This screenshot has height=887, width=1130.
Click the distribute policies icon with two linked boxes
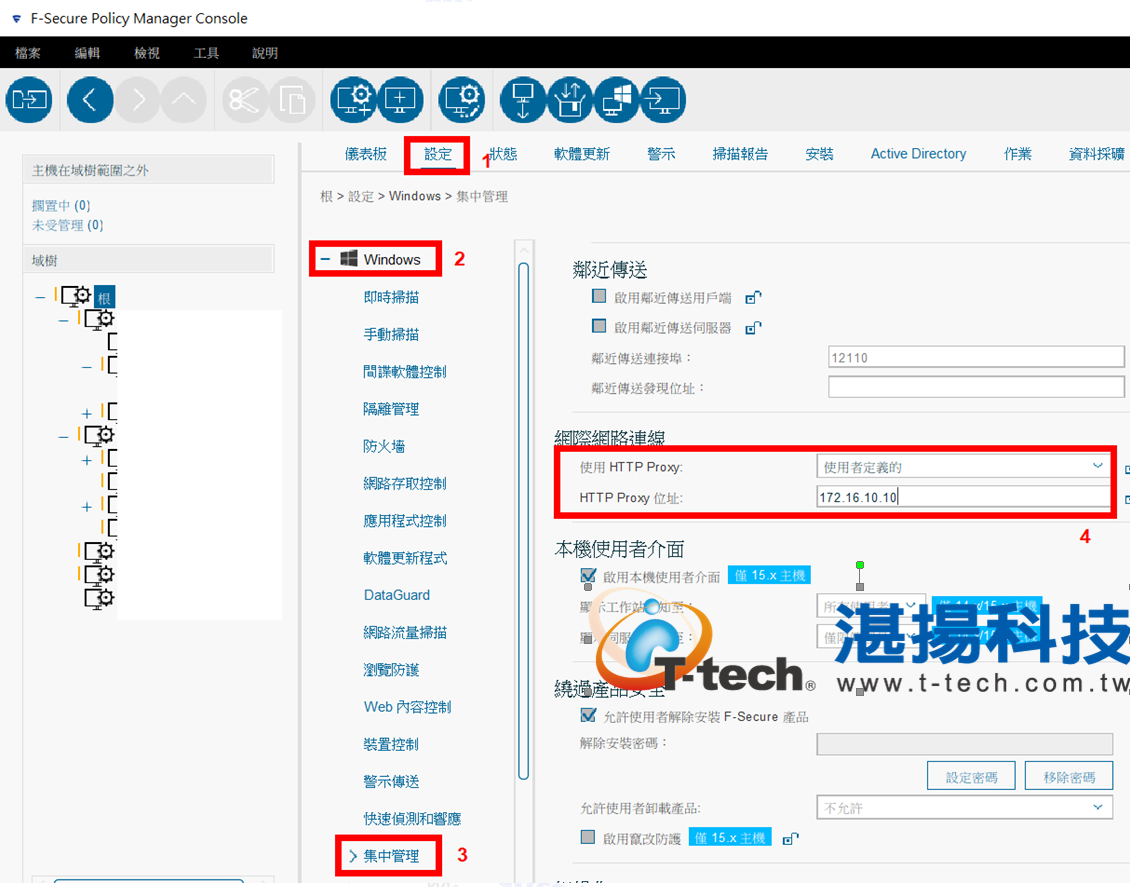pyautogui.click(x=29, y=99)
